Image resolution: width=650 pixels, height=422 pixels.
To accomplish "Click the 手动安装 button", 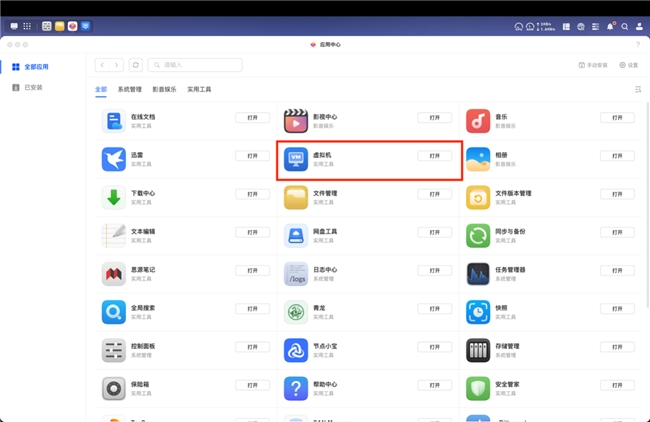I will click(x=593, y=65).
